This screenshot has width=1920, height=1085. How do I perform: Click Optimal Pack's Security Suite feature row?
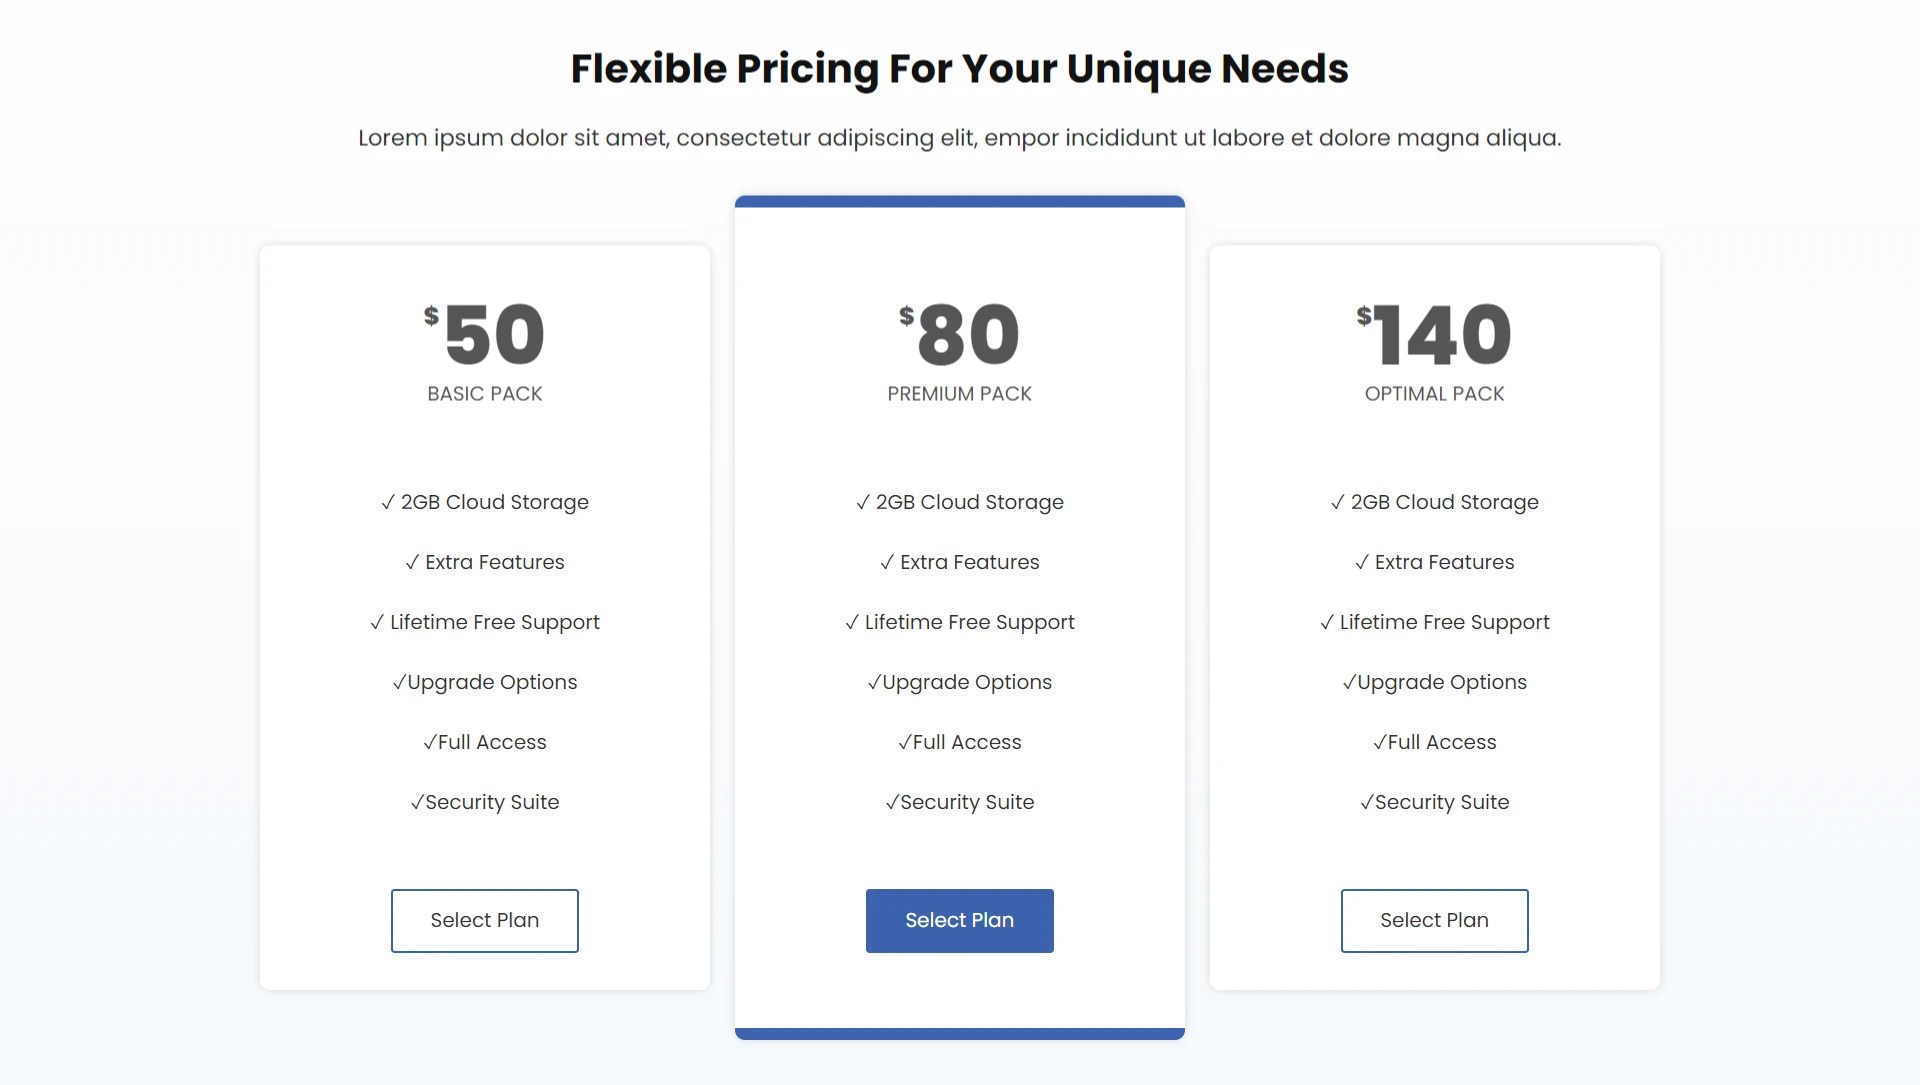[x=1434, y=801]
